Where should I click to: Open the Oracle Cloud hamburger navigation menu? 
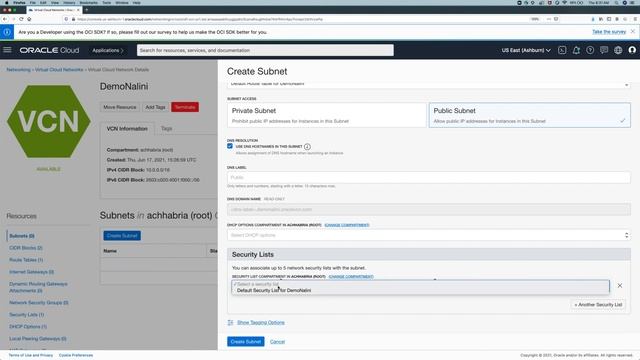coord(7,50)
